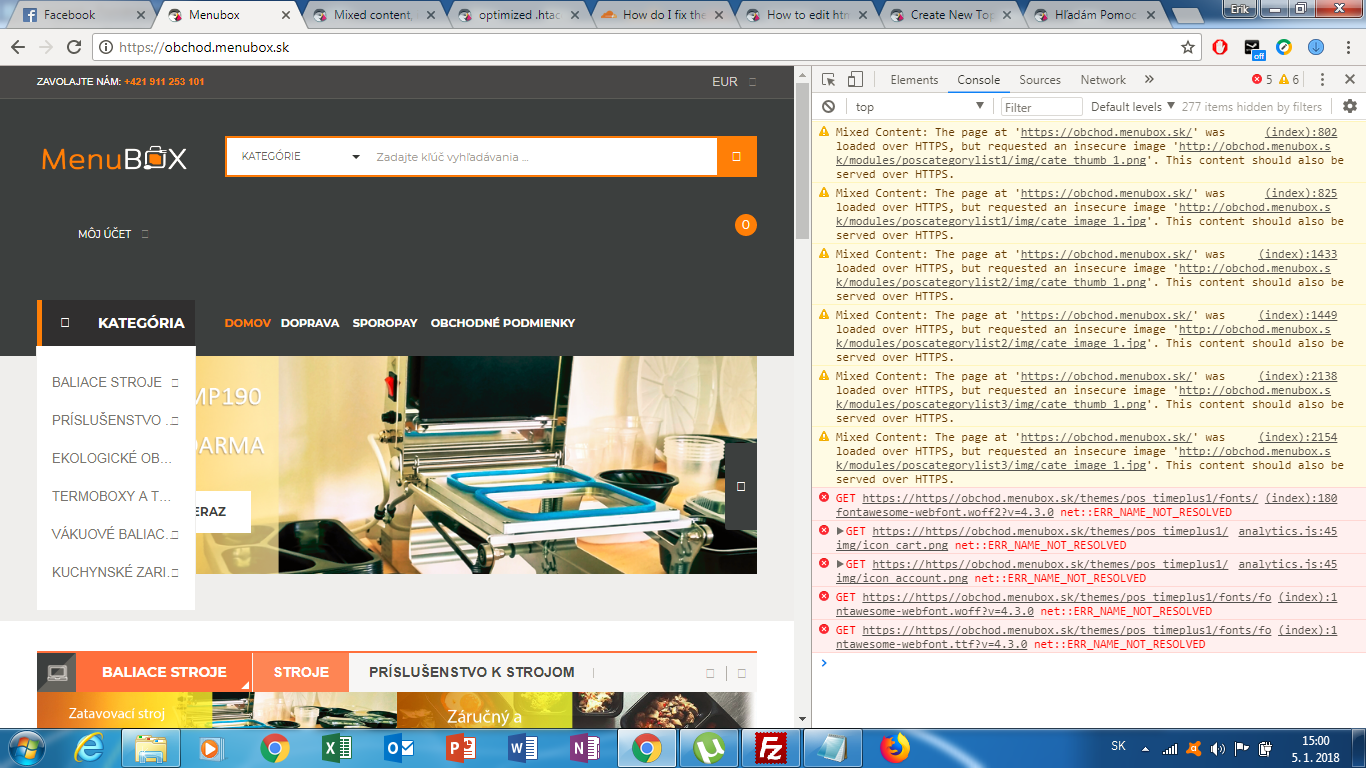Open the OBCHODNÉ PODMIENKY link

[503, 323]
